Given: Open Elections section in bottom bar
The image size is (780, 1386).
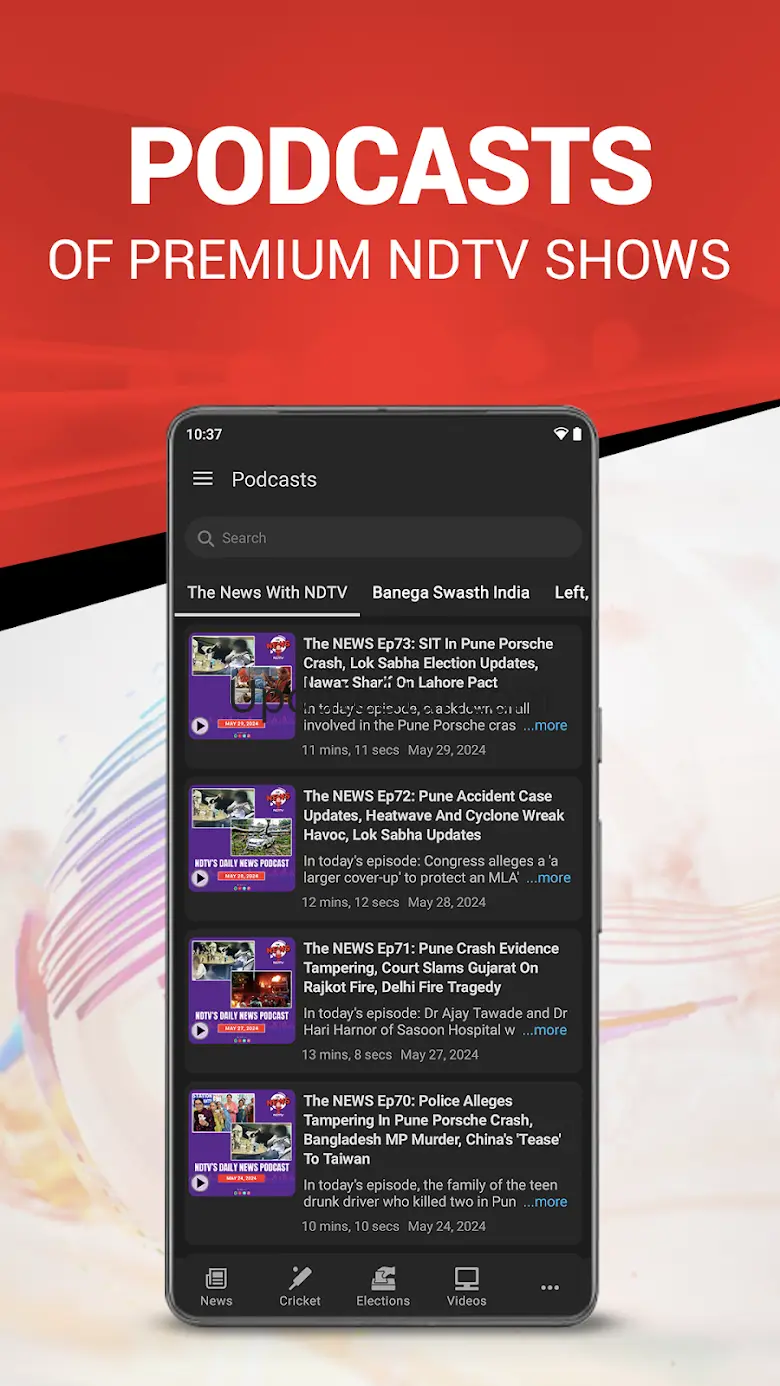Looking at the screenshot, I should tap(383, 1287).
